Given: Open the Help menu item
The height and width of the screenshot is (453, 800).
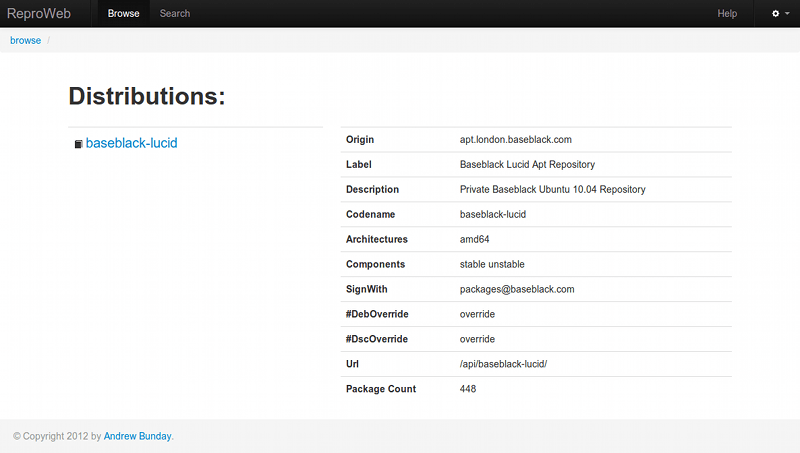Looking at the screenshot, I should pos(727,14).
